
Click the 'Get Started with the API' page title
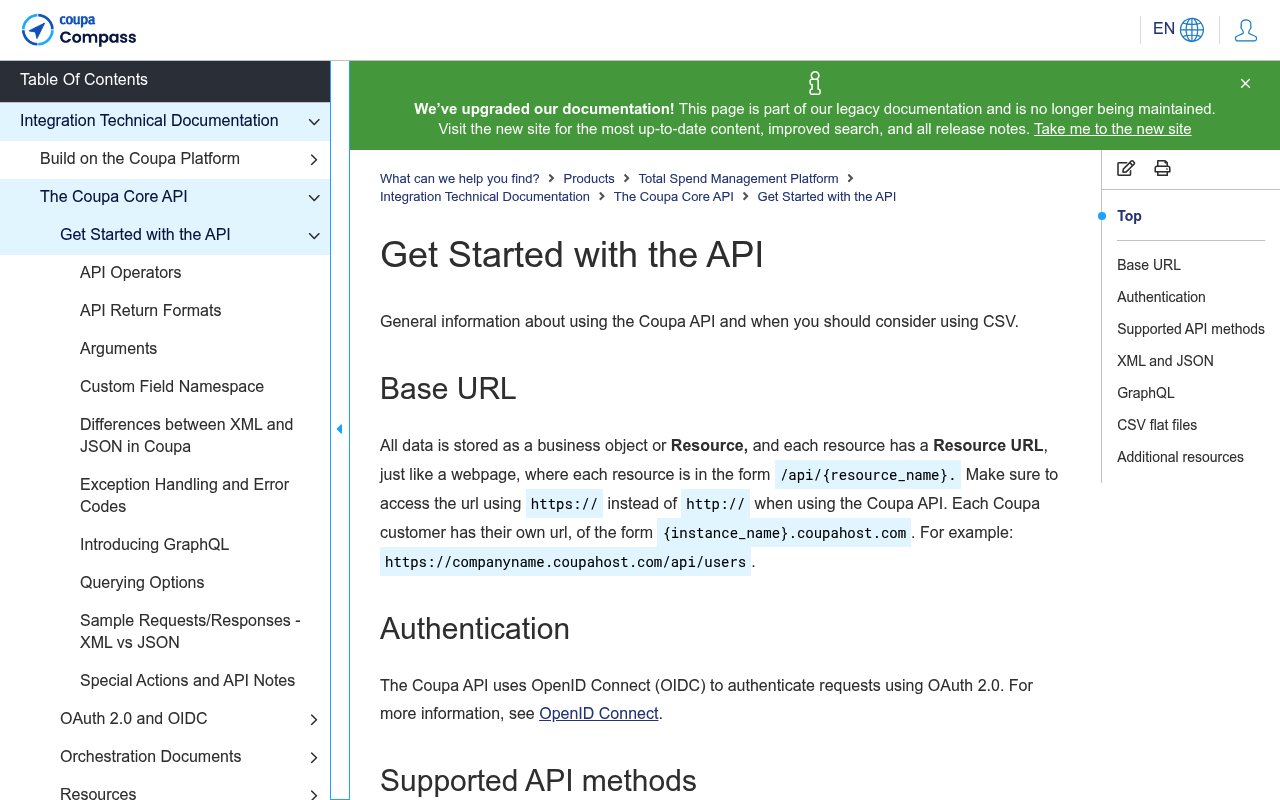click(572, 255)
